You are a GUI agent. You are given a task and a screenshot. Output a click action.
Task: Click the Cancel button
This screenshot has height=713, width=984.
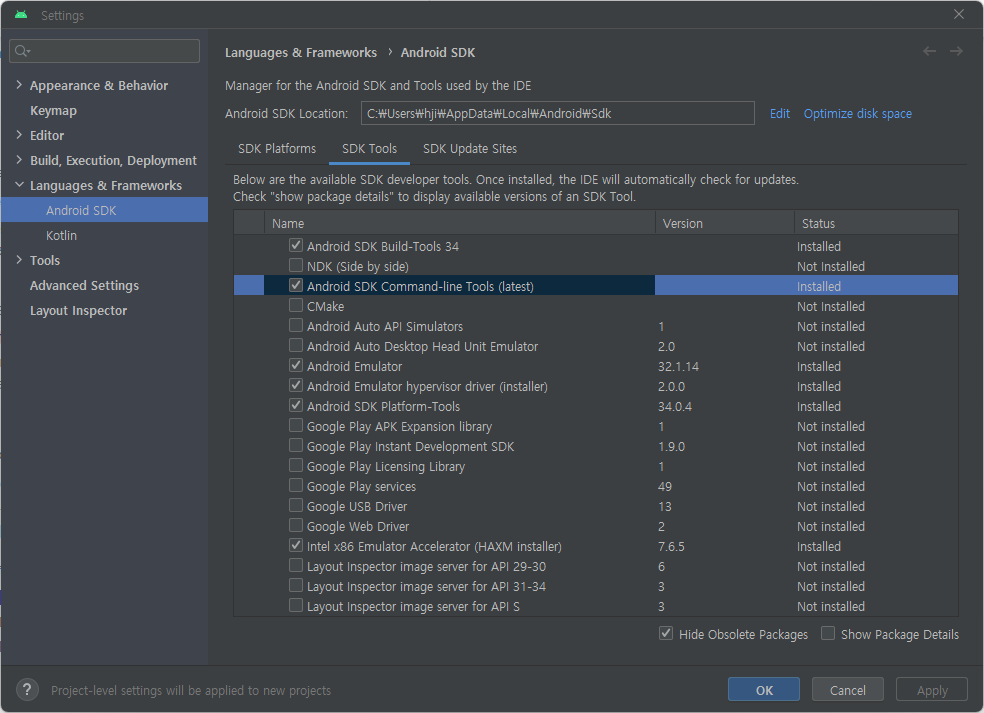[x=848, y=690]
